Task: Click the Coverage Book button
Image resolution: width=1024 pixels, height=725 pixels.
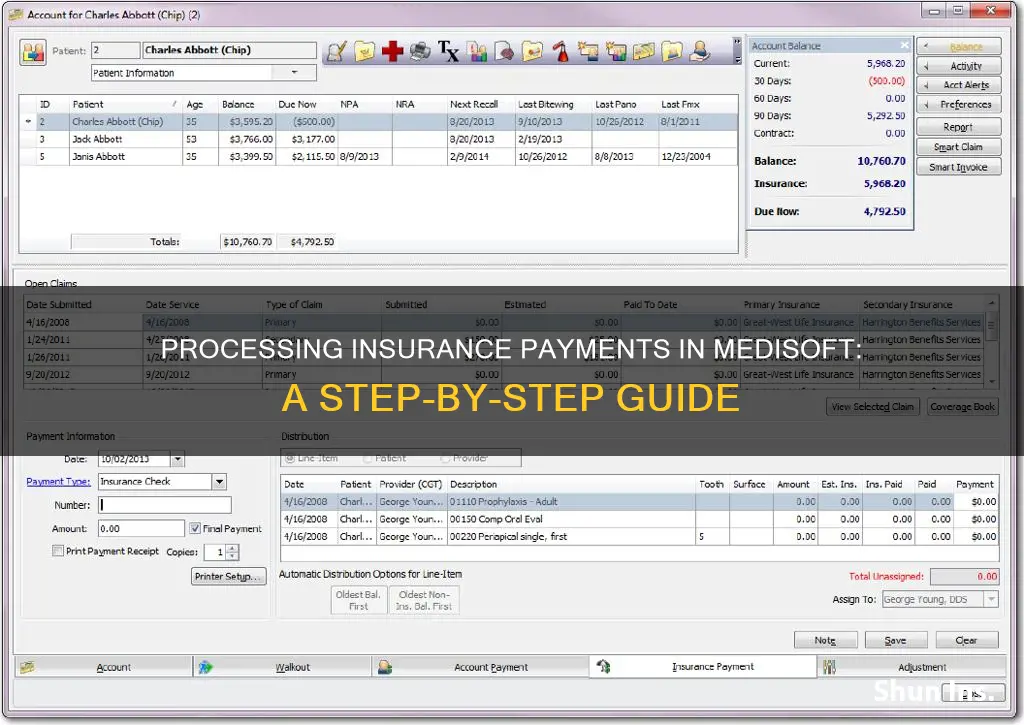Action: coord(963,406)
